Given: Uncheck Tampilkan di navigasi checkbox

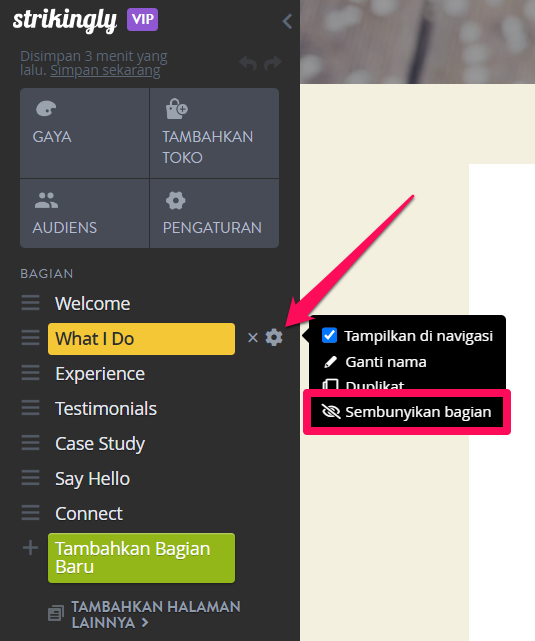Looking at the screenshot, I should click(329, 335).
